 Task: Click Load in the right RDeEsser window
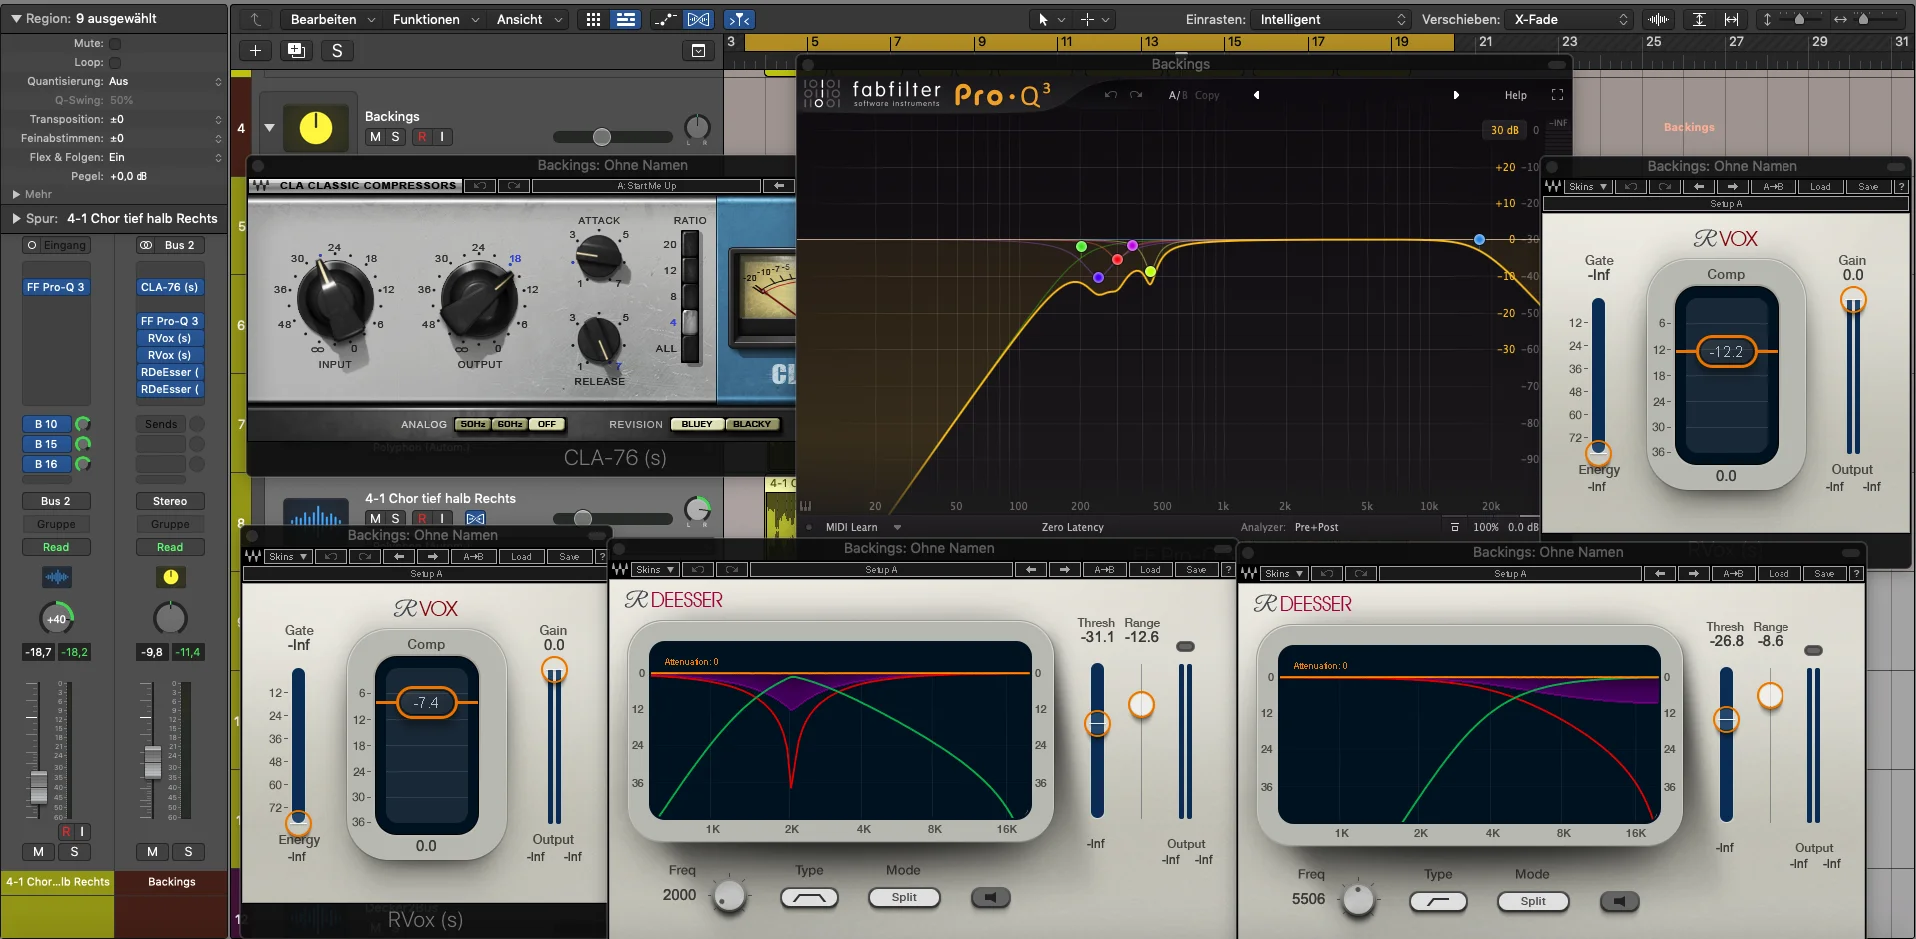tap(1779, 574)
